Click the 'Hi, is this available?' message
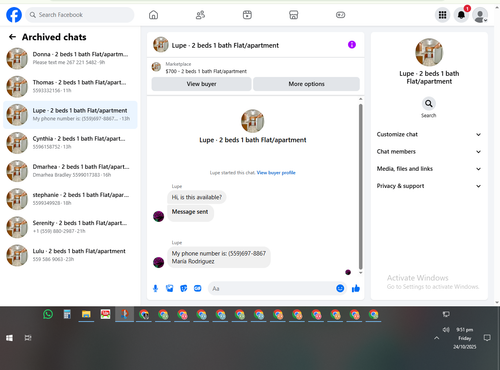Screen dimensions: 500x370 click(197, 197)
